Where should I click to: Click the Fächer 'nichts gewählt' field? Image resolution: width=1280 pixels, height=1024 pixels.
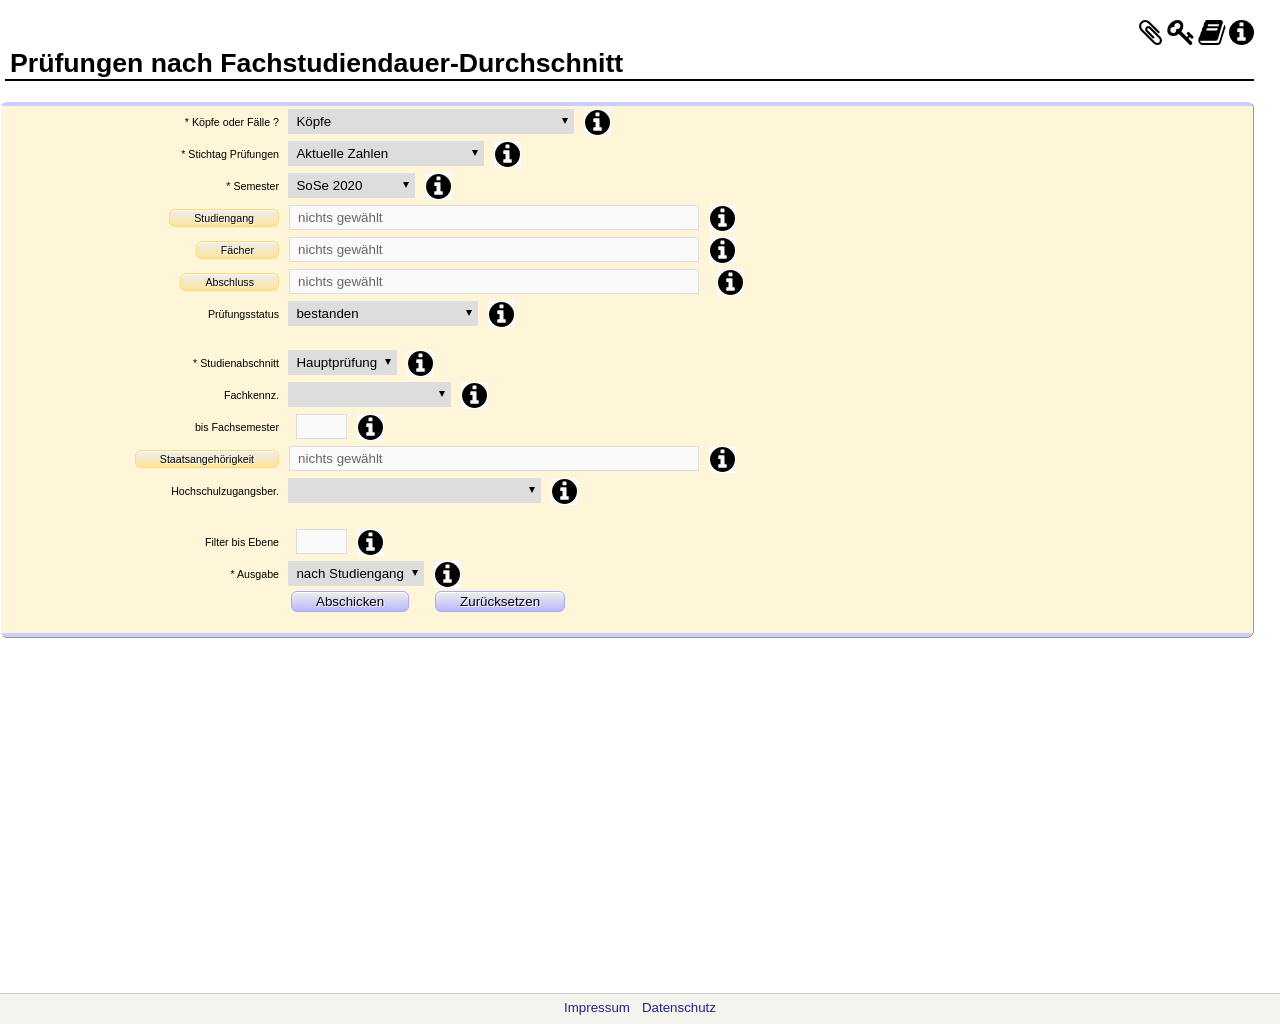[494, 249]
